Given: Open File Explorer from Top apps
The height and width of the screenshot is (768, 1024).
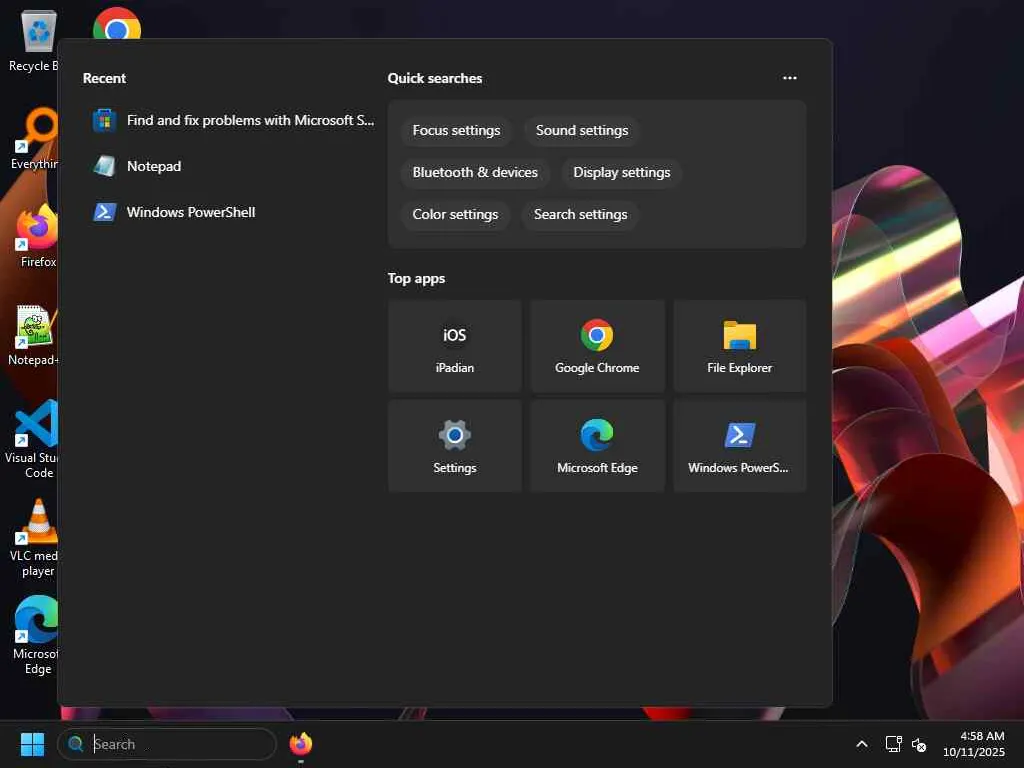Looking at the screenshot, I should [x=739, y=346].
